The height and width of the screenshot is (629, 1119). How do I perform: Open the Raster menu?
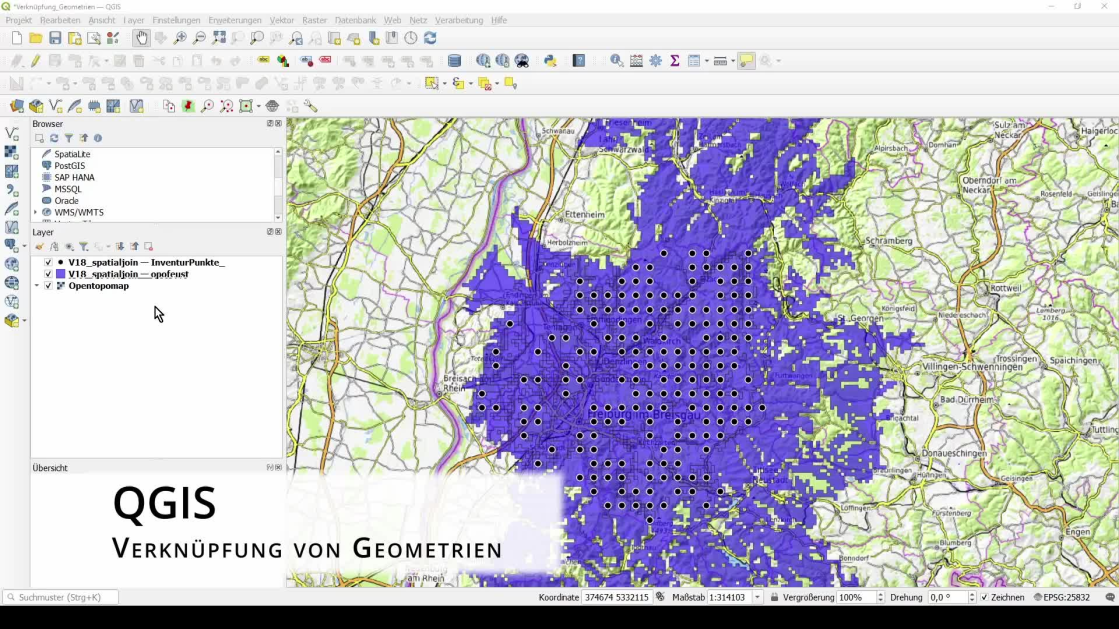tap(314, 20)
